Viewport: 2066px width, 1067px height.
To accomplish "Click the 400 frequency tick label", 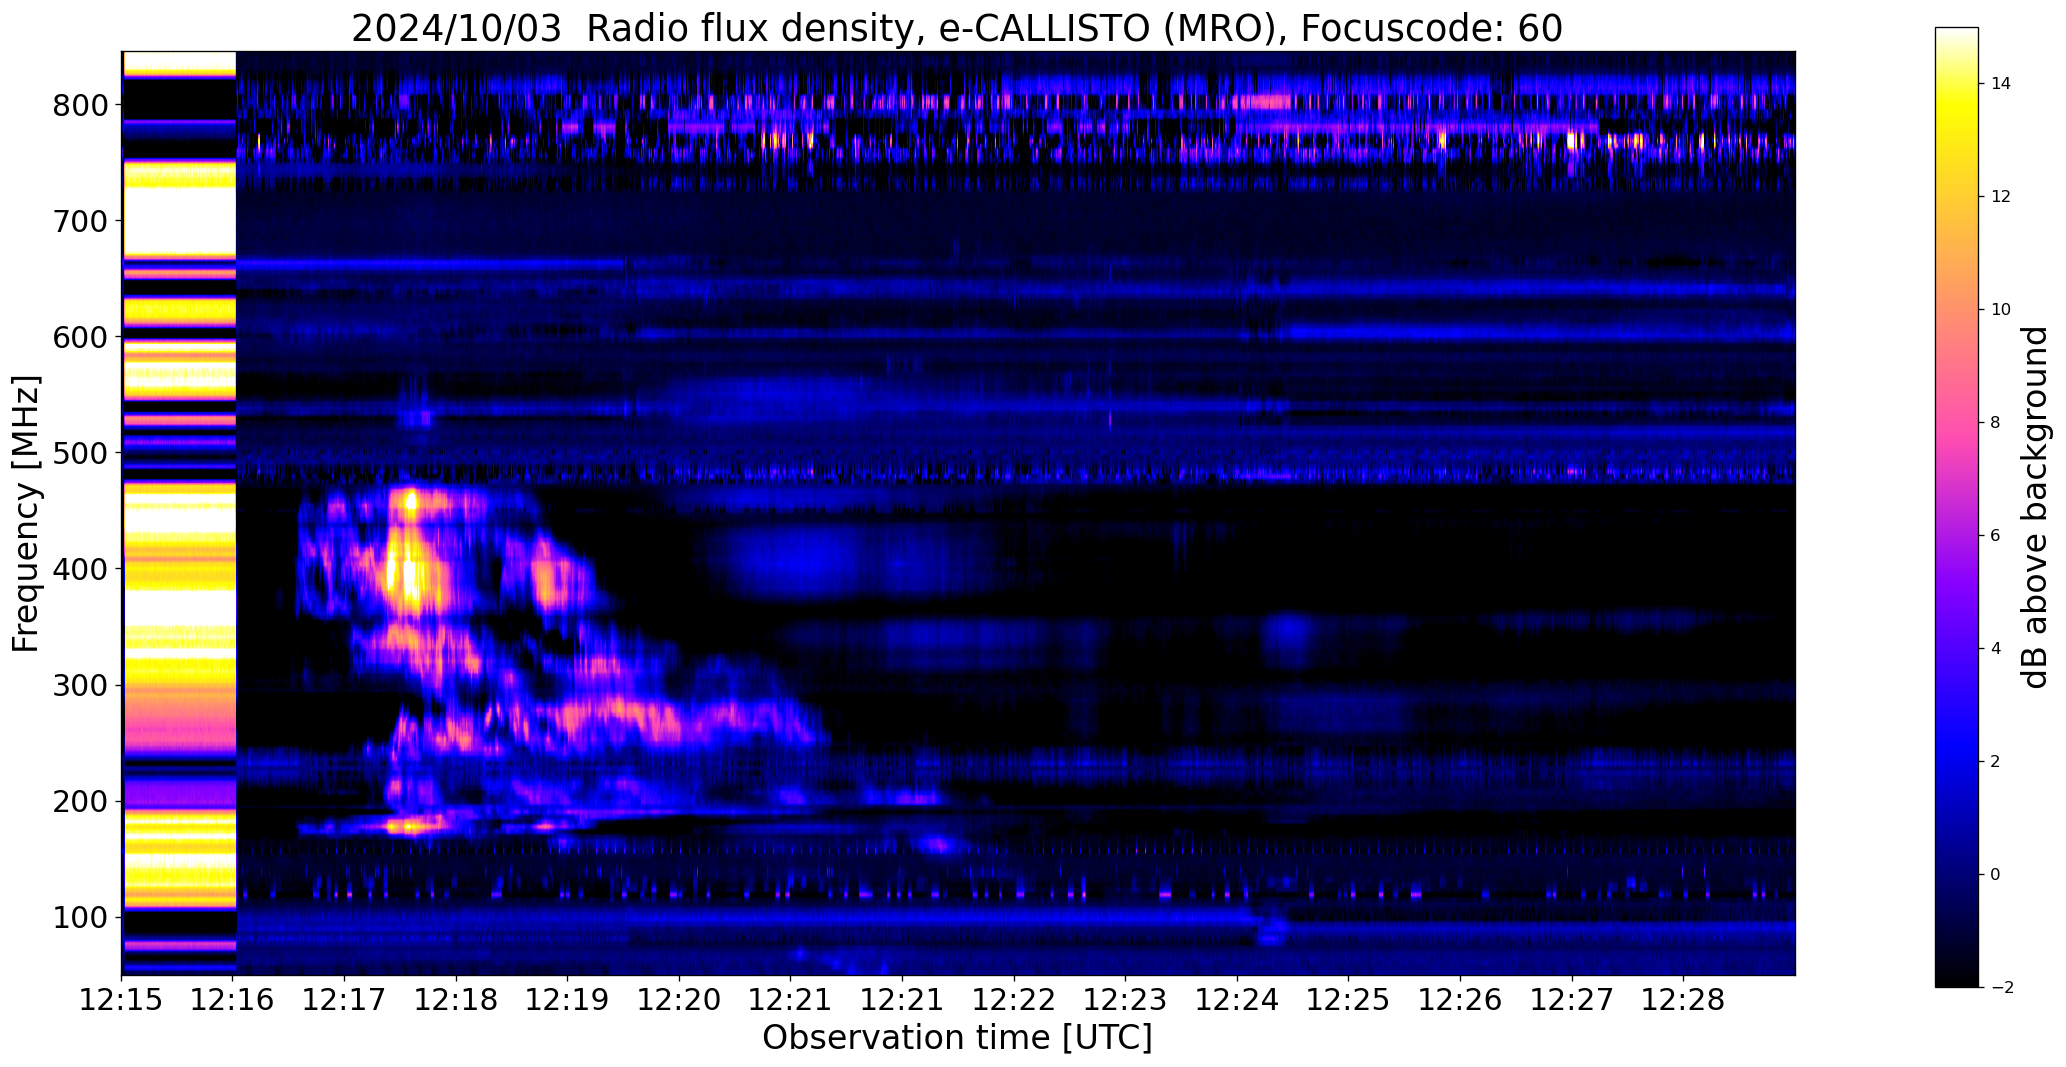I will click(80, 569).
